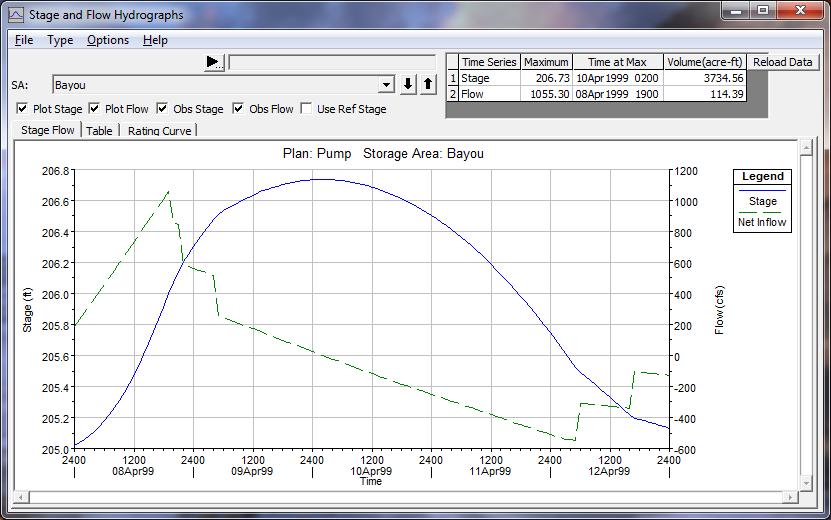Screen dimensions: 831x520
Task: Select previous storage area with up arrow
Action: coord(428,85)
